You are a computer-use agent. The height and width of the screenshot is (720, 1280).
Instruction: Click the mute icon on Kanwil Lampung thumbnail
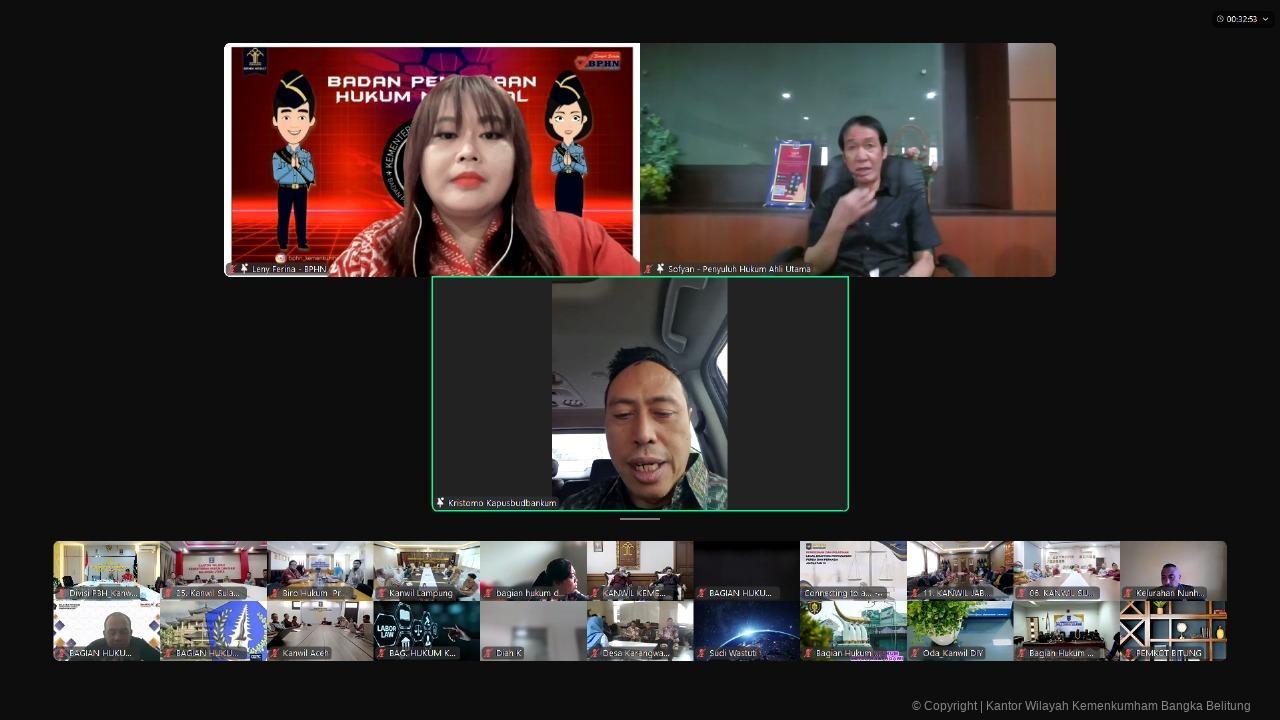tap(381, 592)
